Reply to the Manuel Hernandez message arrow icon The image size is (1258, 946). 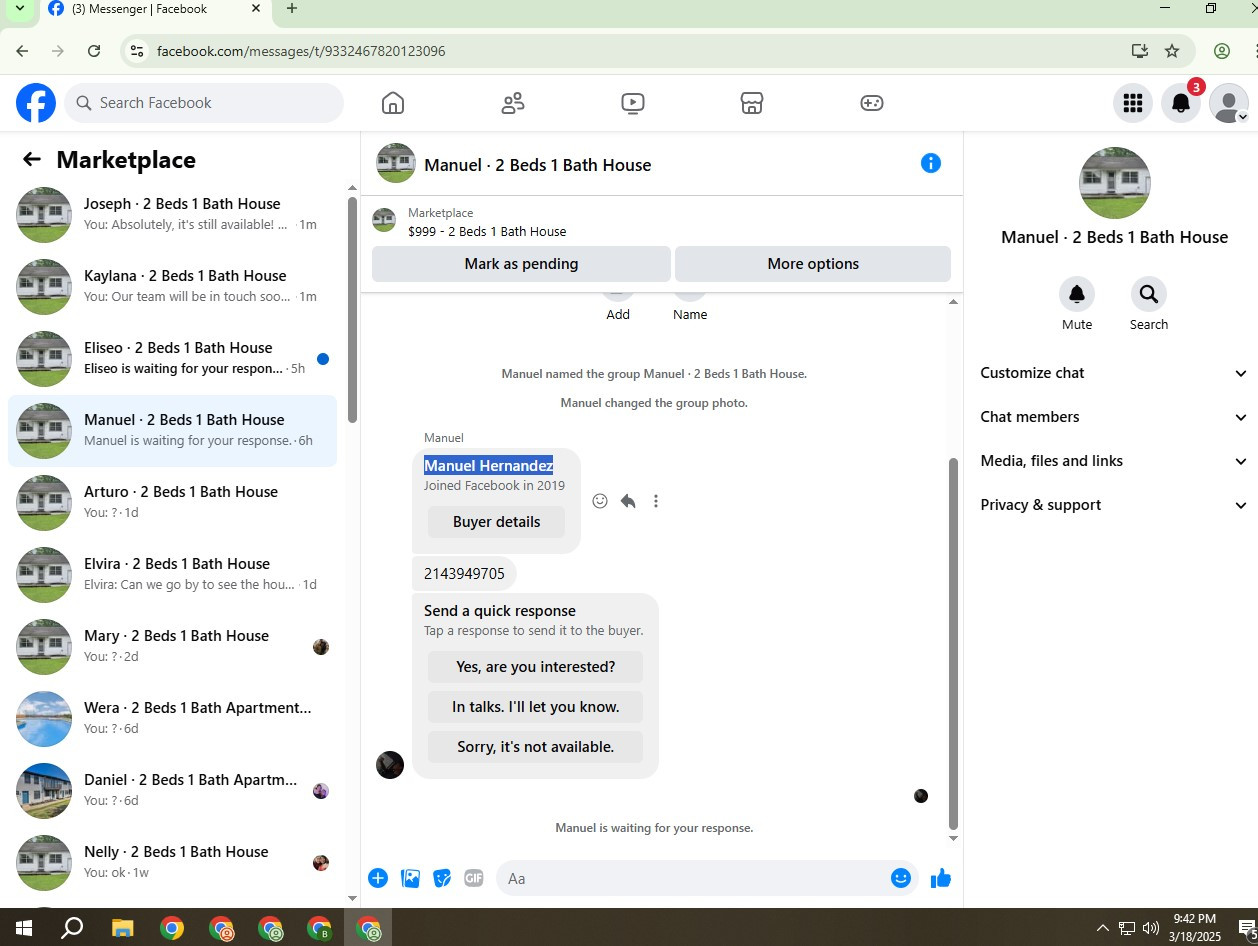click(628, 501)
